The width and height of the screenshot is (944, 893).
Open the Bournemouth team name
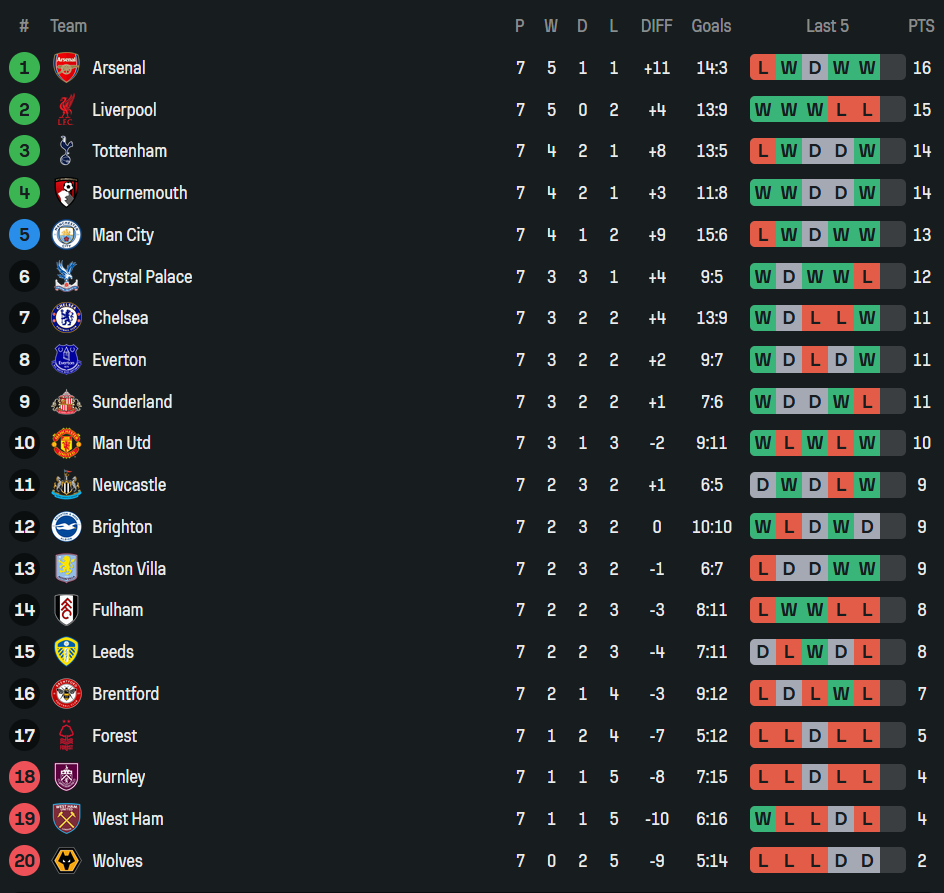[x=140, y=193]
